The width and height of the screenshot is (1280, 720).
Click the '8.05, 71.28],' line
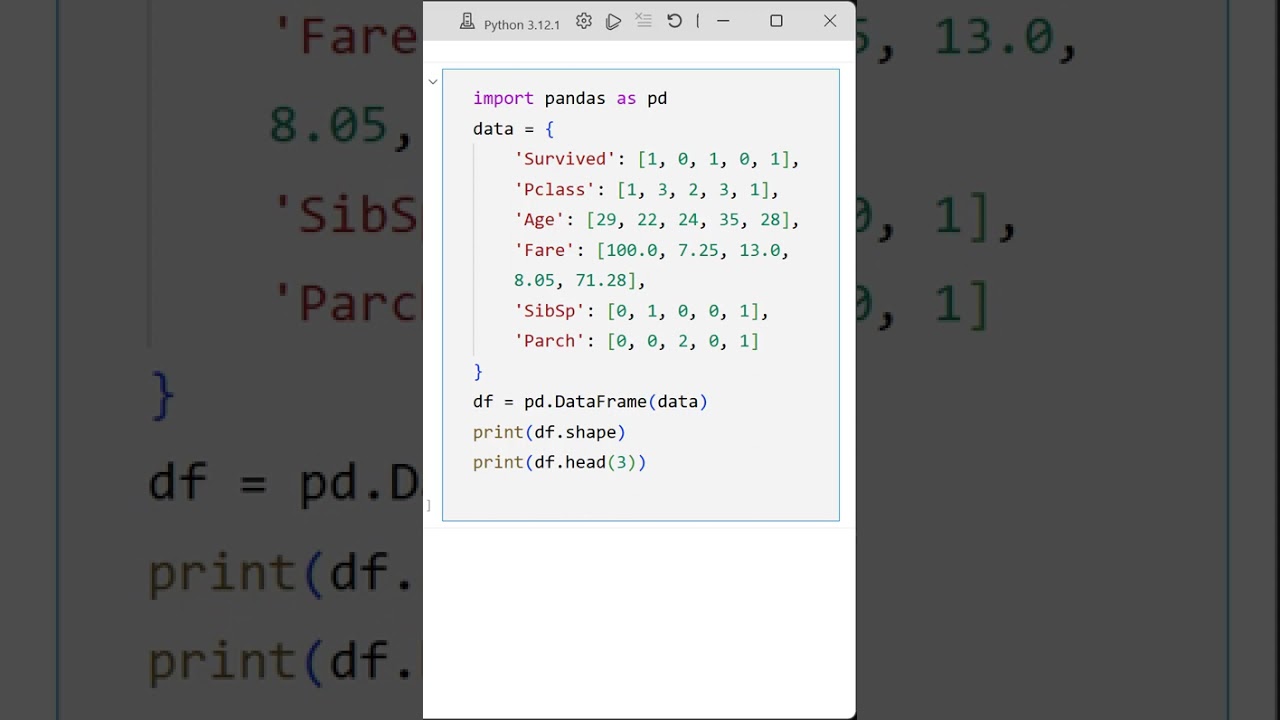(x=580, y=280)
